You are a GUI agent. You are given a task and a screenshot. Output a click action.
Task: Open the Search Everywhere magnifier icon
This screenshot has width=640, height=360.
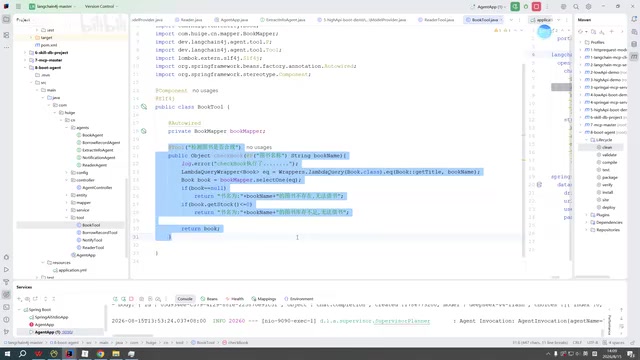coord(576,7)
